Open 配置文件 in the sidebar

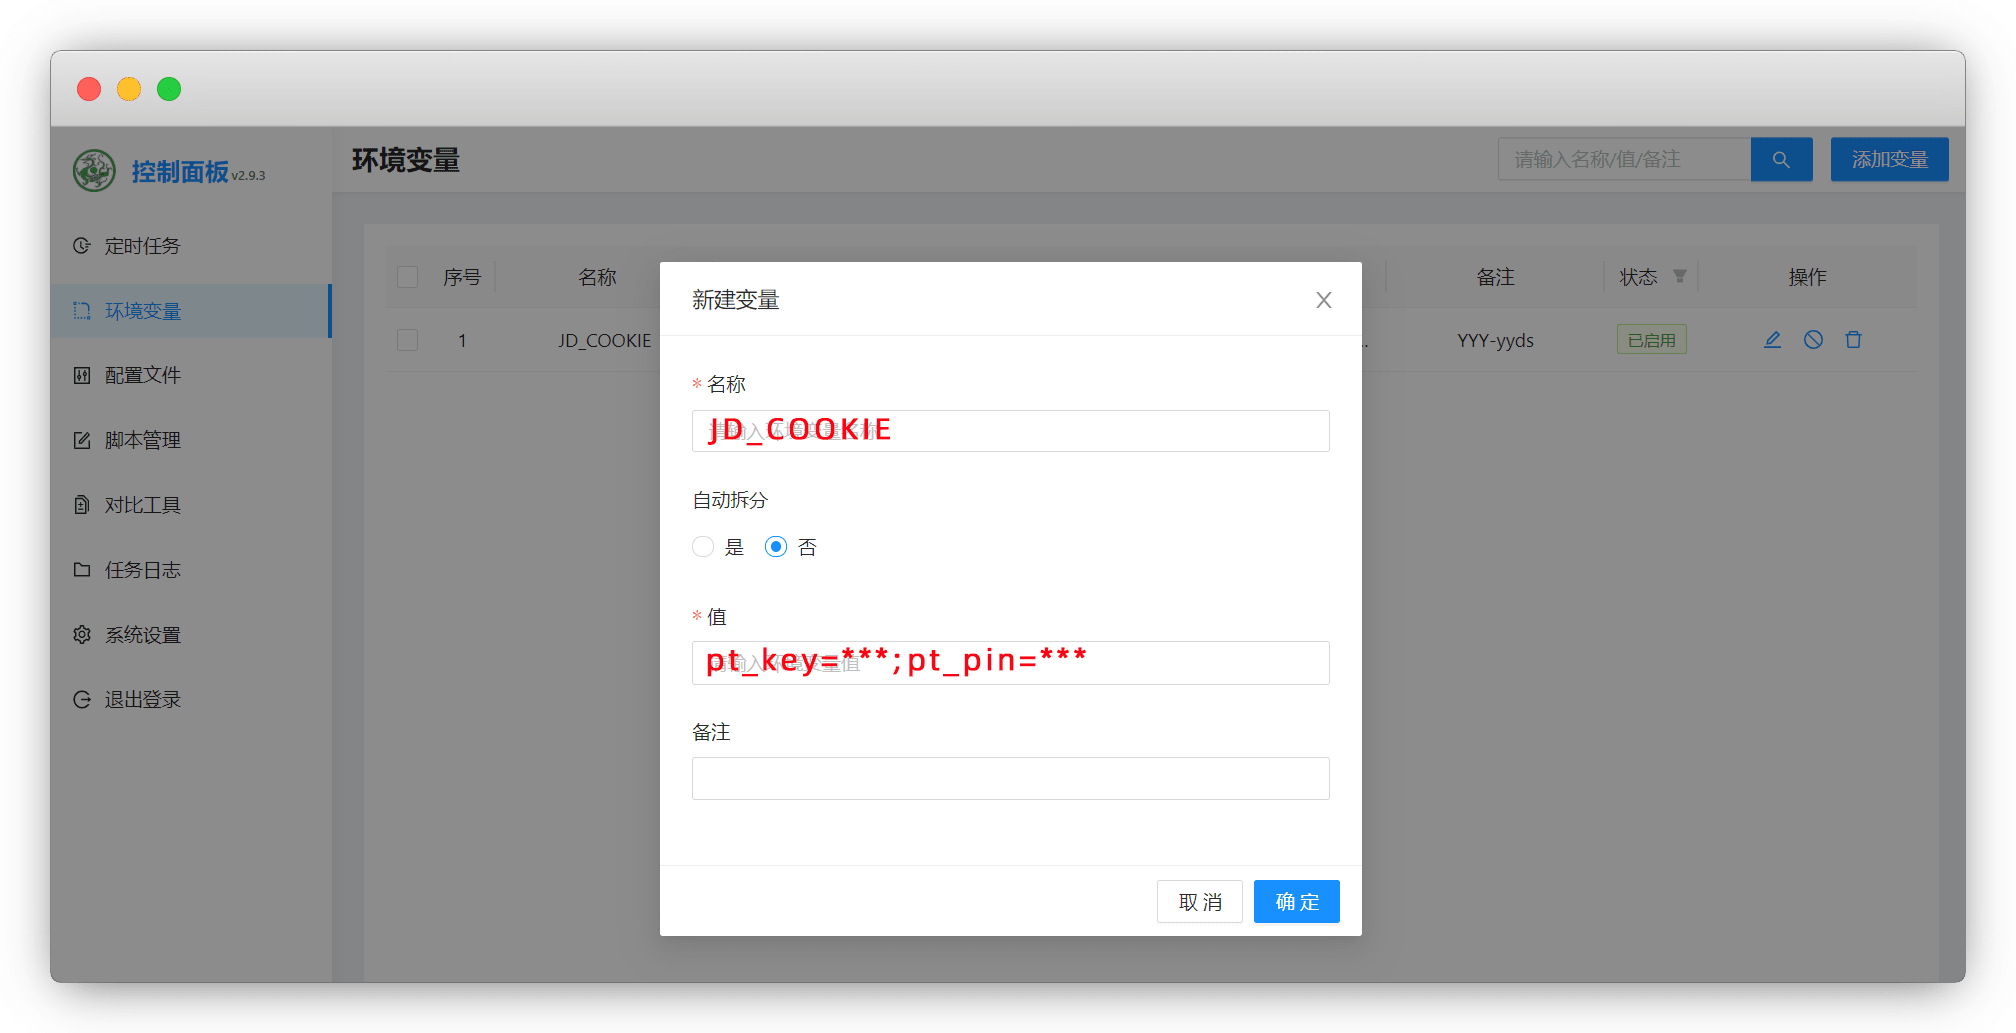pyautogui.click(x=142, y=376)
